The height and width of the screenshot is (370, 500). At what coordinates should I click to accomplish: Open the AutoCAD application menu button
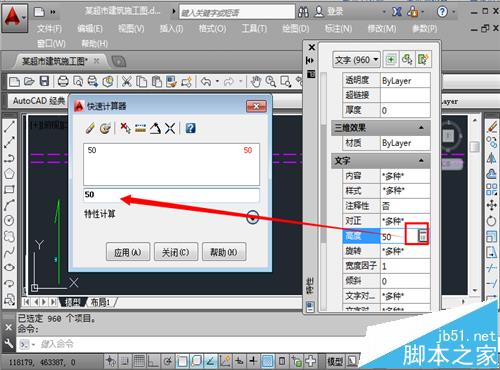[14, 18]
